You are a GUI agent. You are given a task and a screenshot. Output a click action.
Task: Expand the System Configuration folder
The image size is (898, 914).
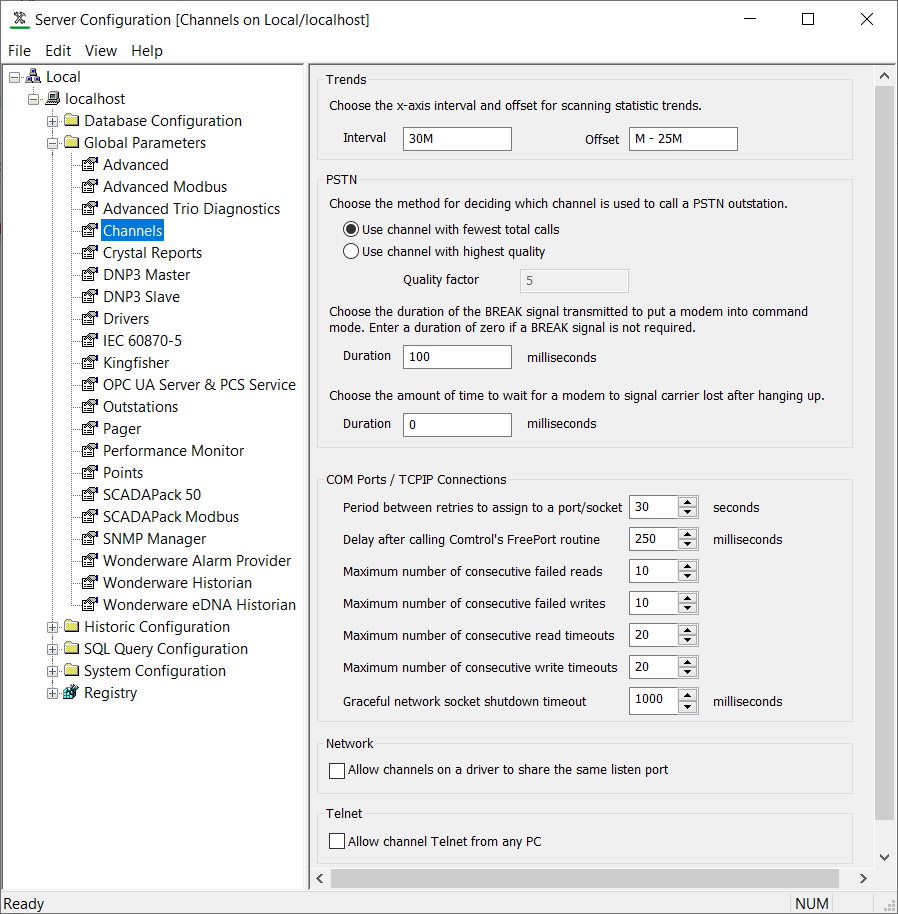(51, 670)
